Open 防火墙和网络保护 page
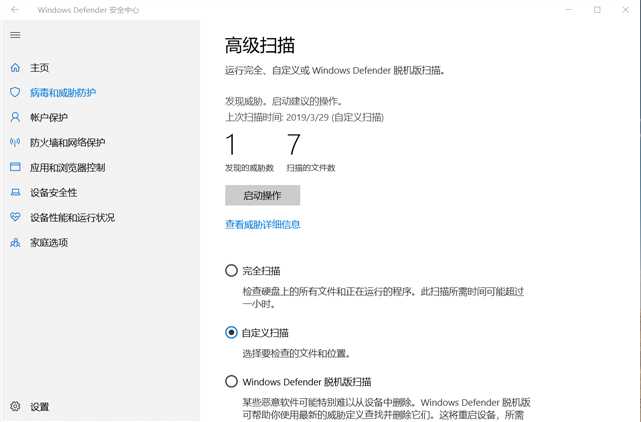641x422 pixels. point(67,143)
